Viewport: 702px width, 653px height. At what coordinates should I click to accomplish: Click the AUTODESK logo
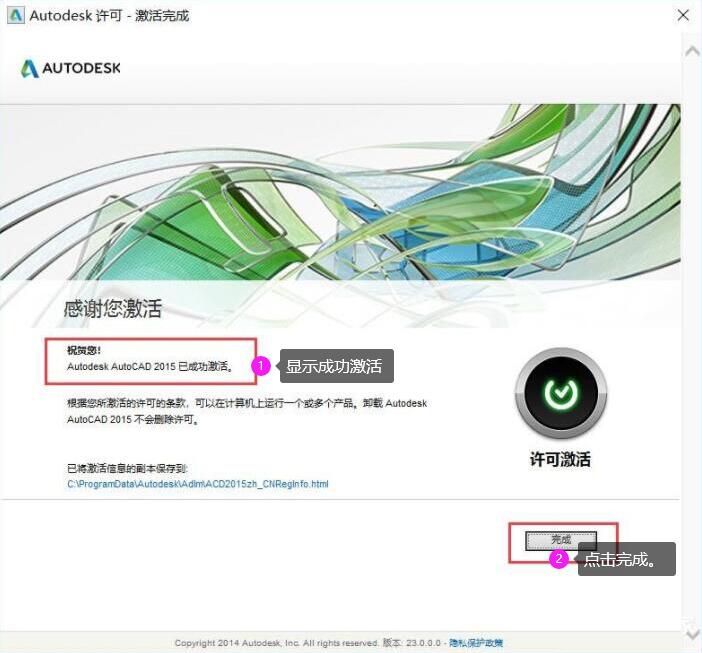71,68
